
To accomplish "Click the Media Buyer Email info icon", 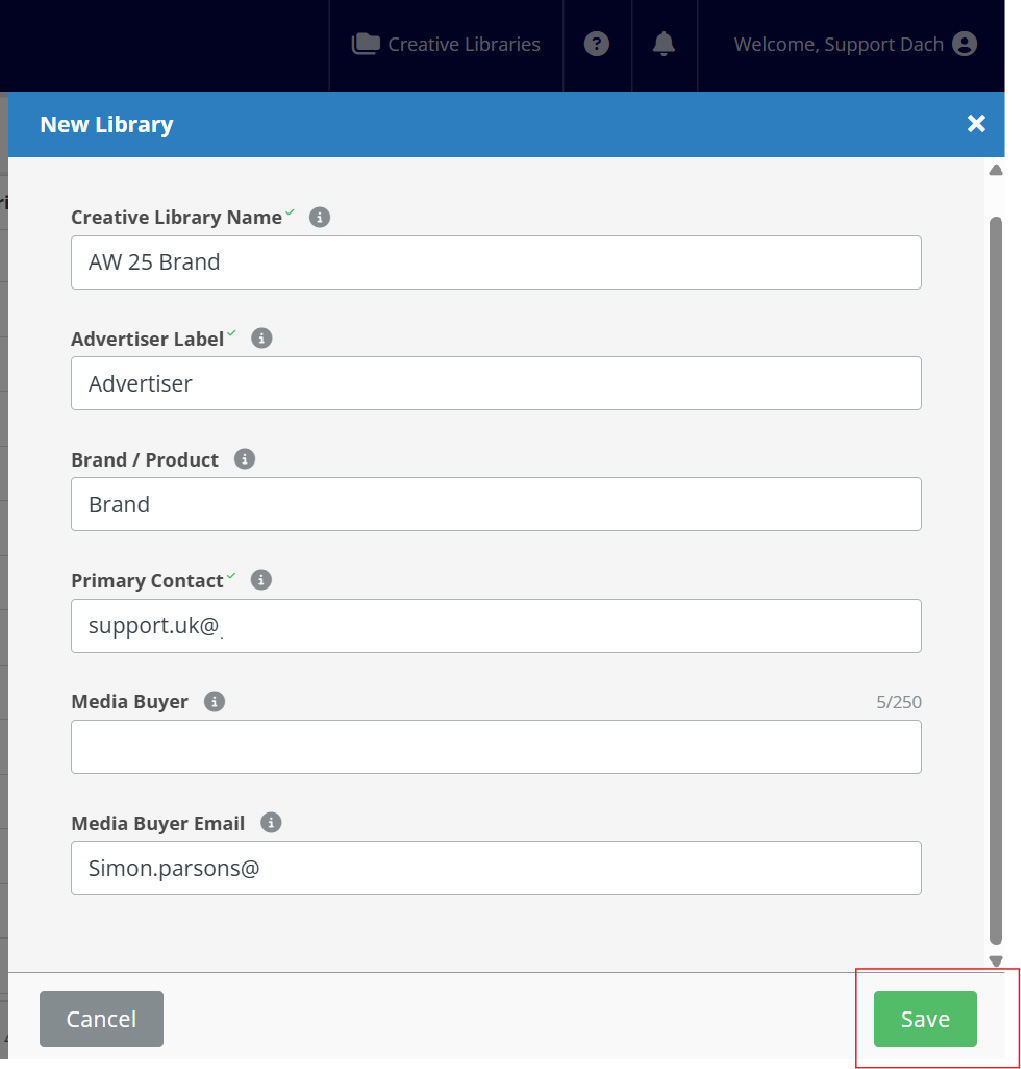I will coord(270,822).
